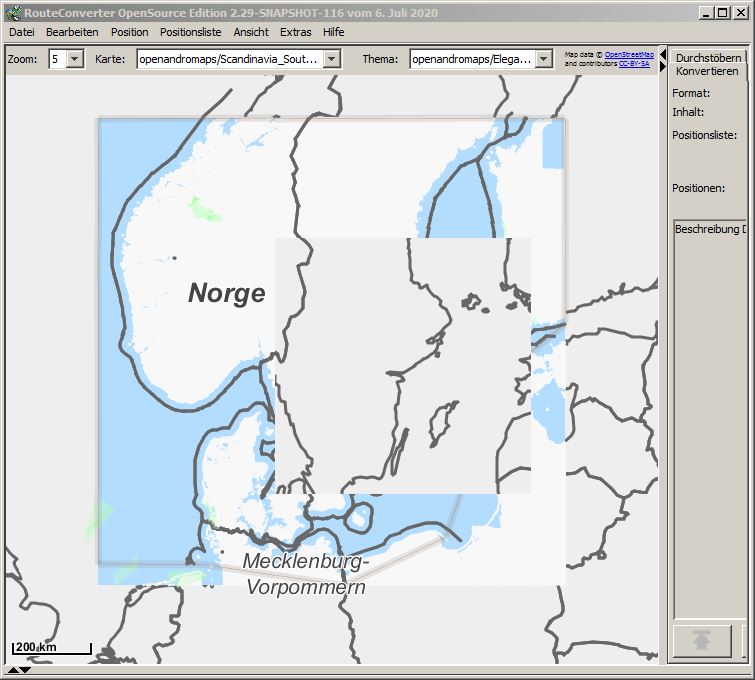The width and height of the screenshot is (755, 680).
Task: Click the left-pointing split pane arrow
Action: (x=662, y=53)
